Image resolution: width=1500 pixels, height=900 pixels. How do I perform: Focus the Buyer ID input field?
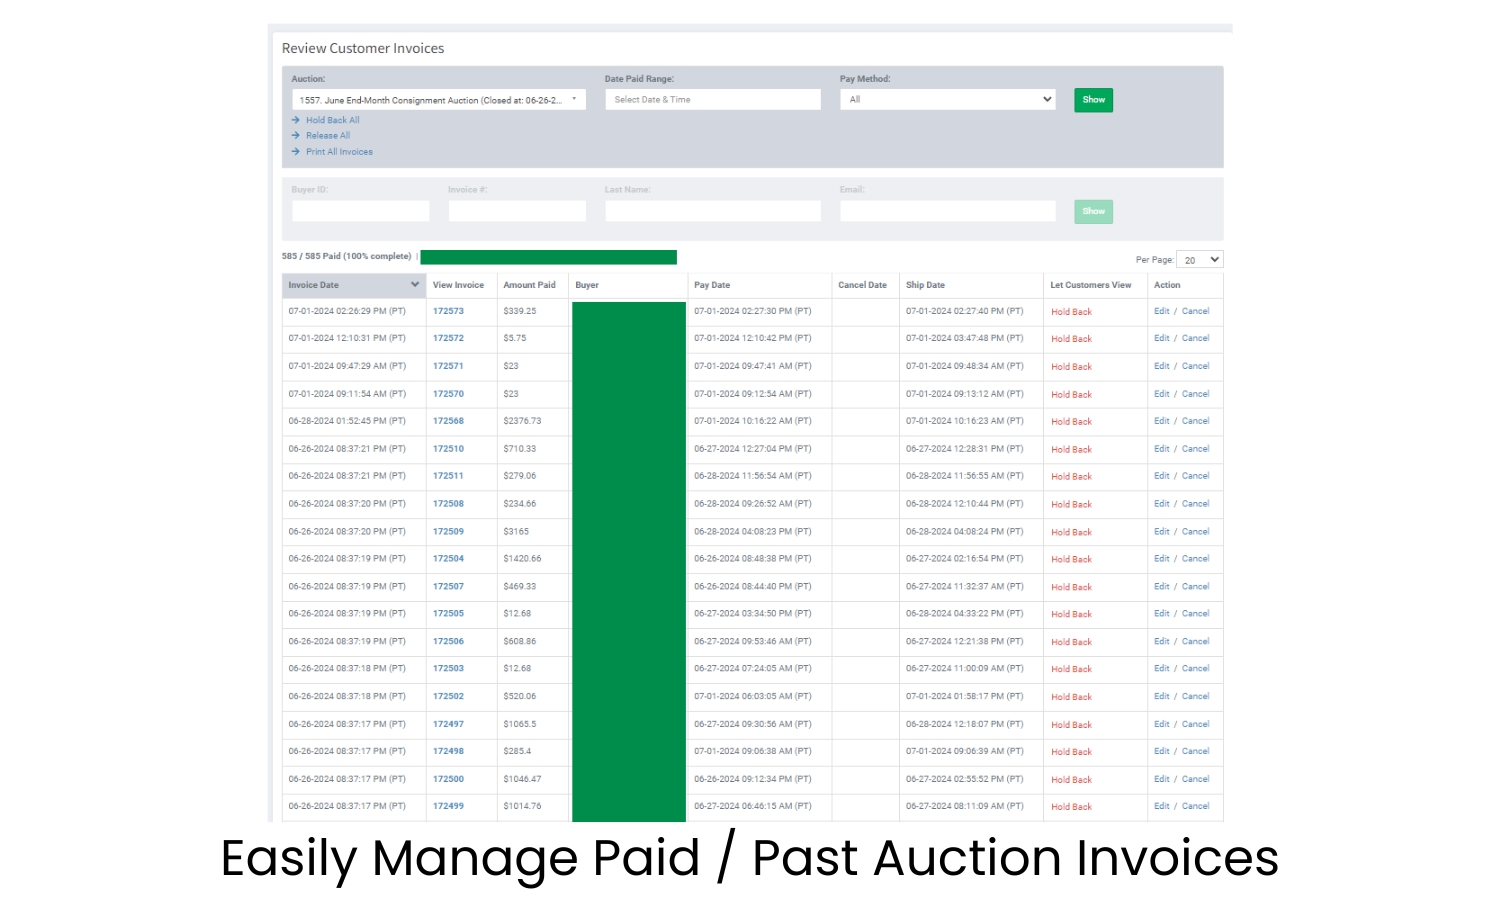361,211
